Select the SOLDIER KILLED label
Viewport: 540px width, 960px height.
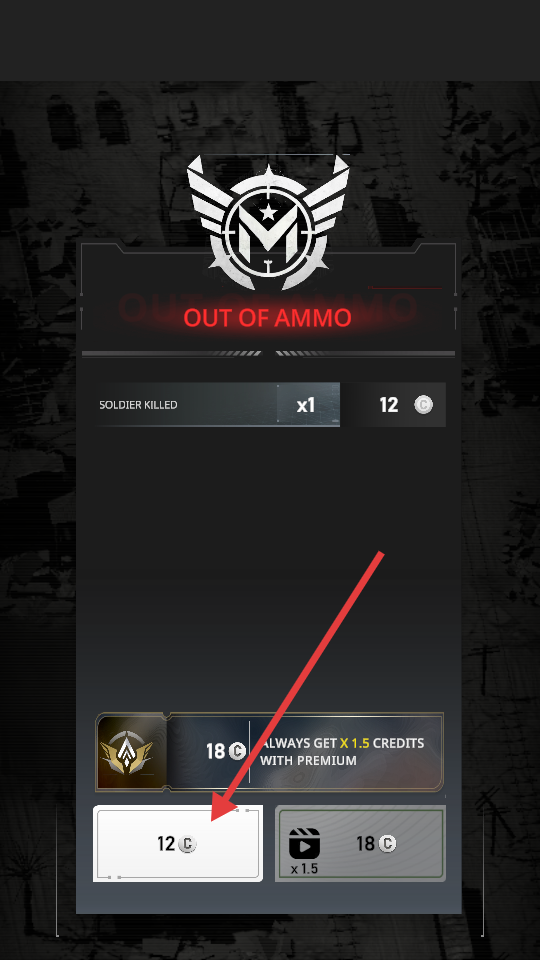[x=138, y=405]
